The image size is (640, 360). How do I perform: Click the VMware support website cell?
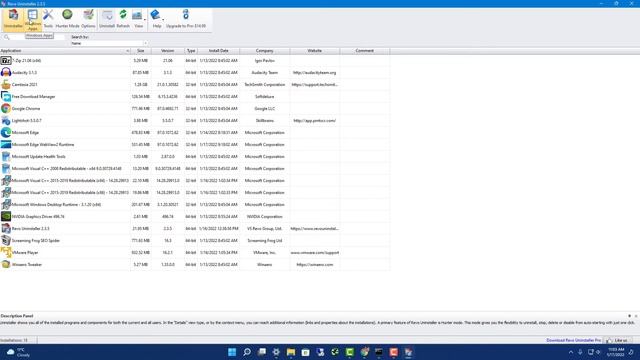tap(315, 253)
